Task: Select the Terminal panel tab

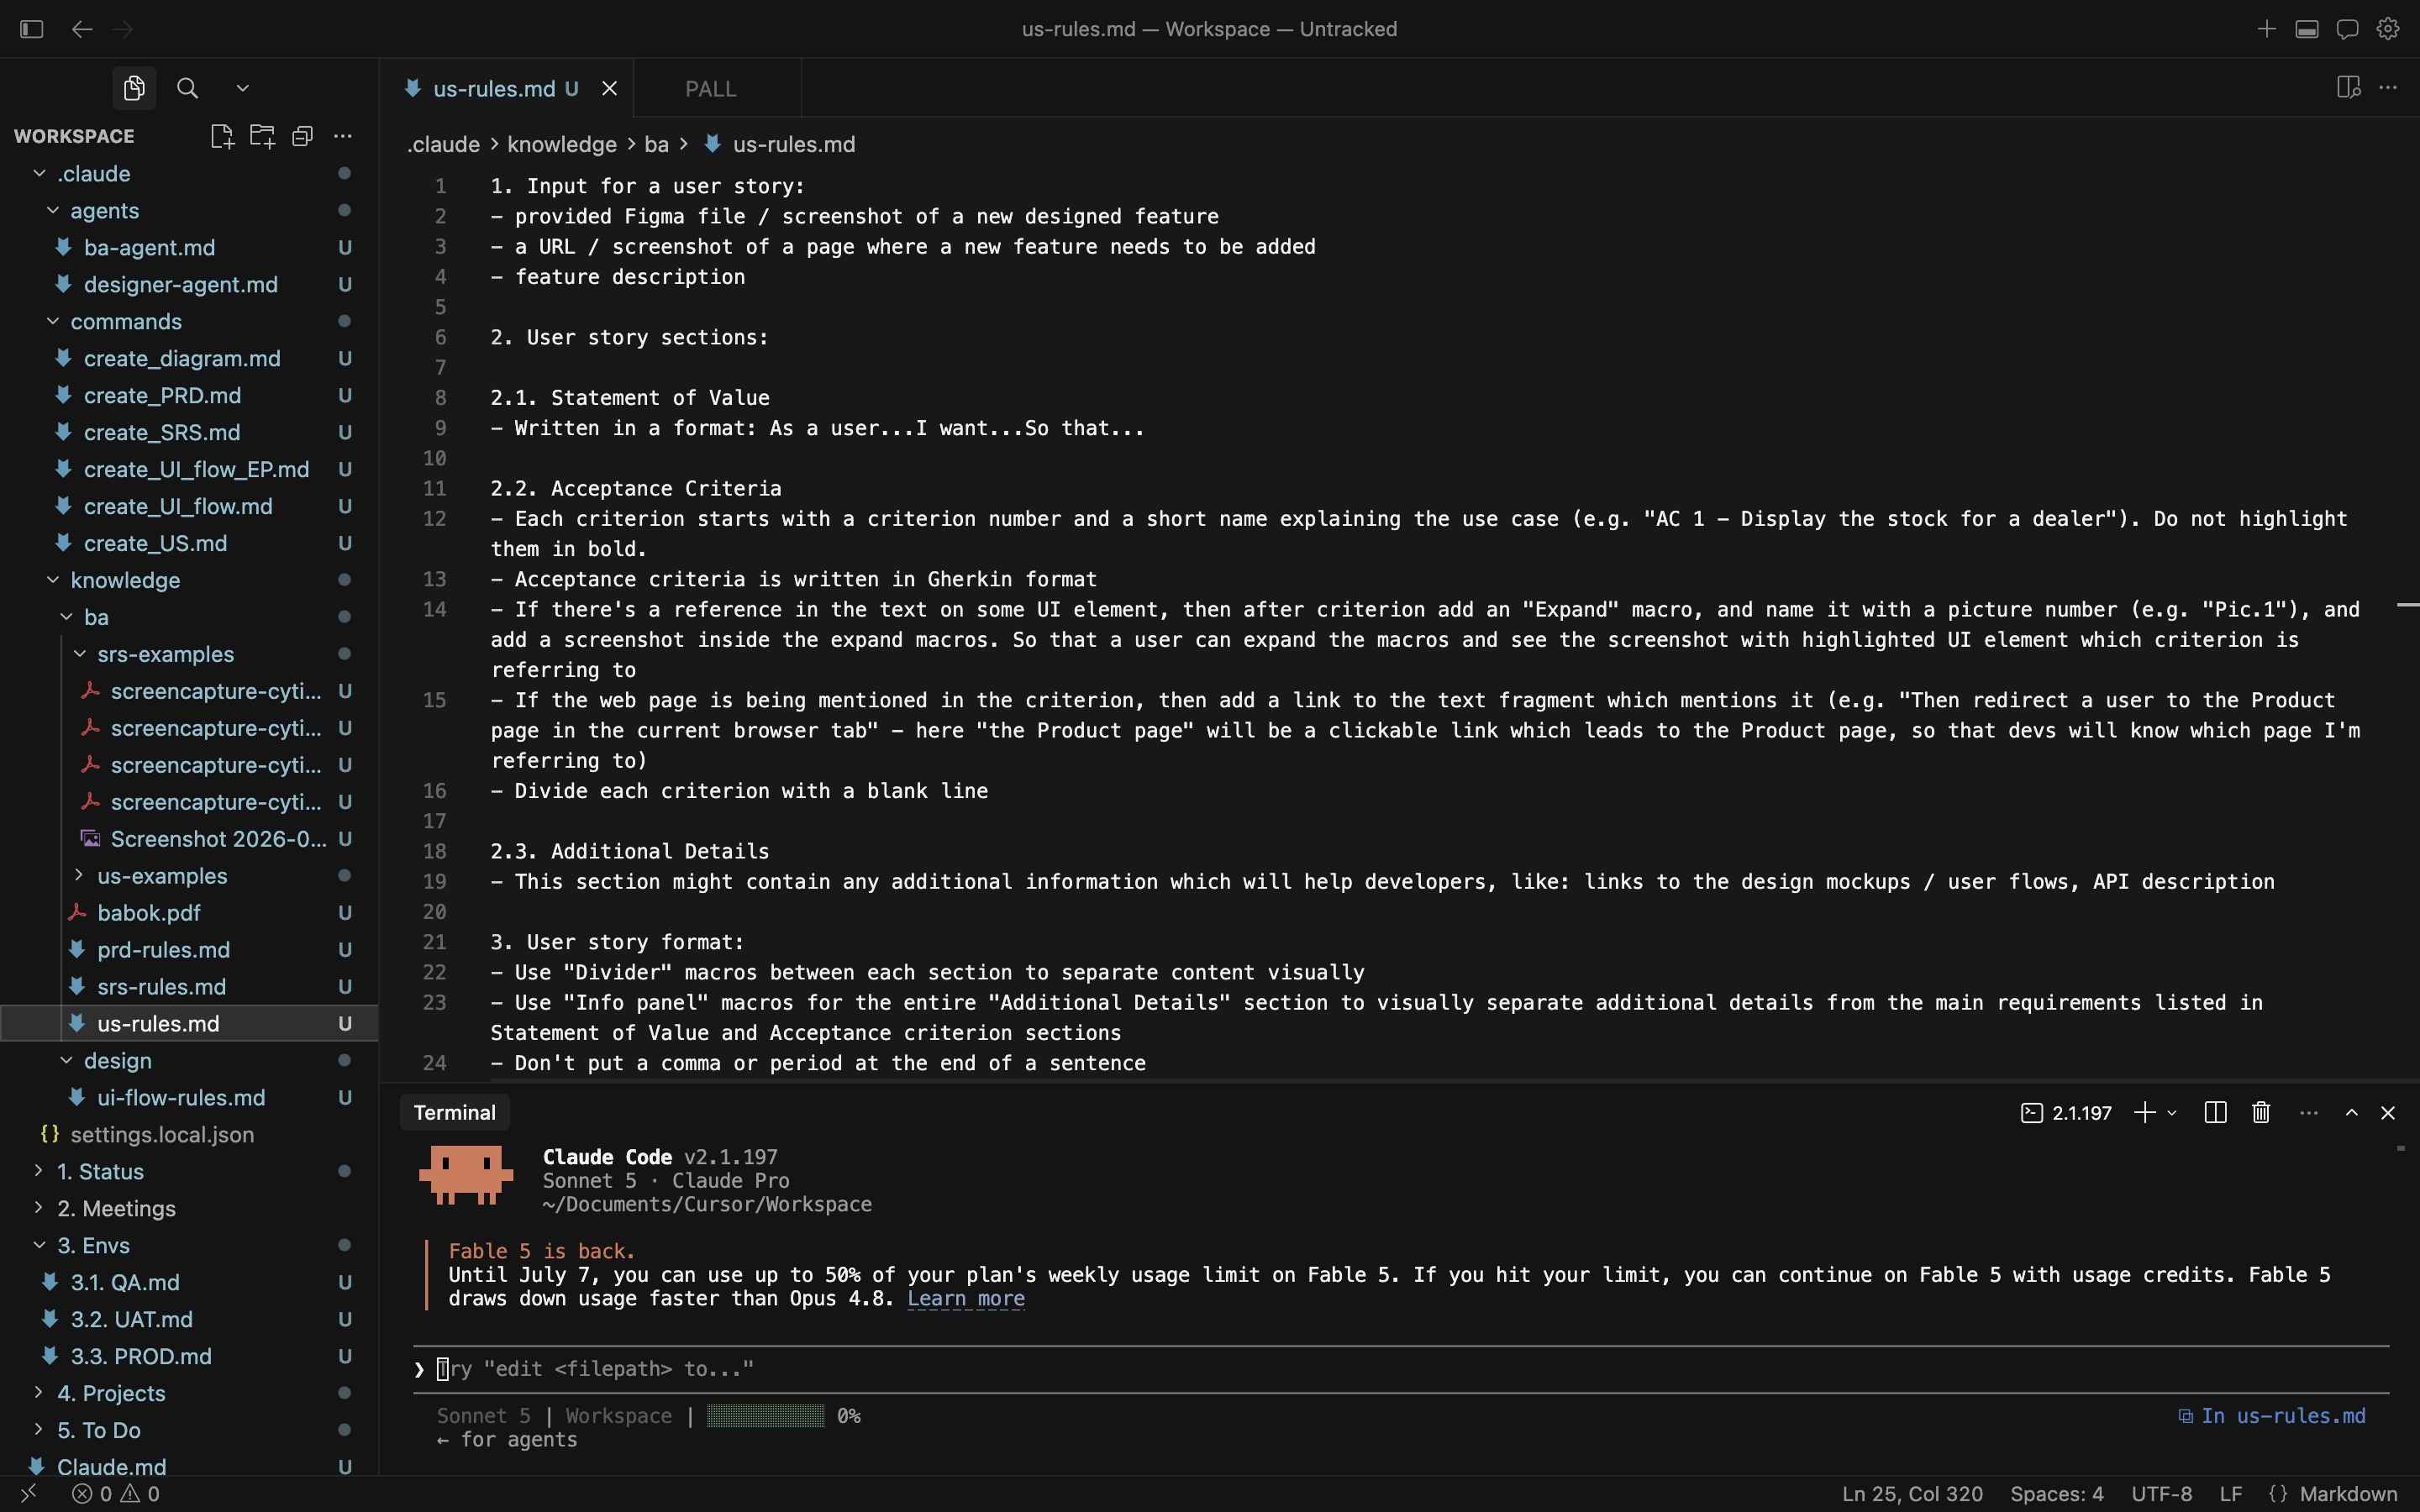Action: 455,1112
